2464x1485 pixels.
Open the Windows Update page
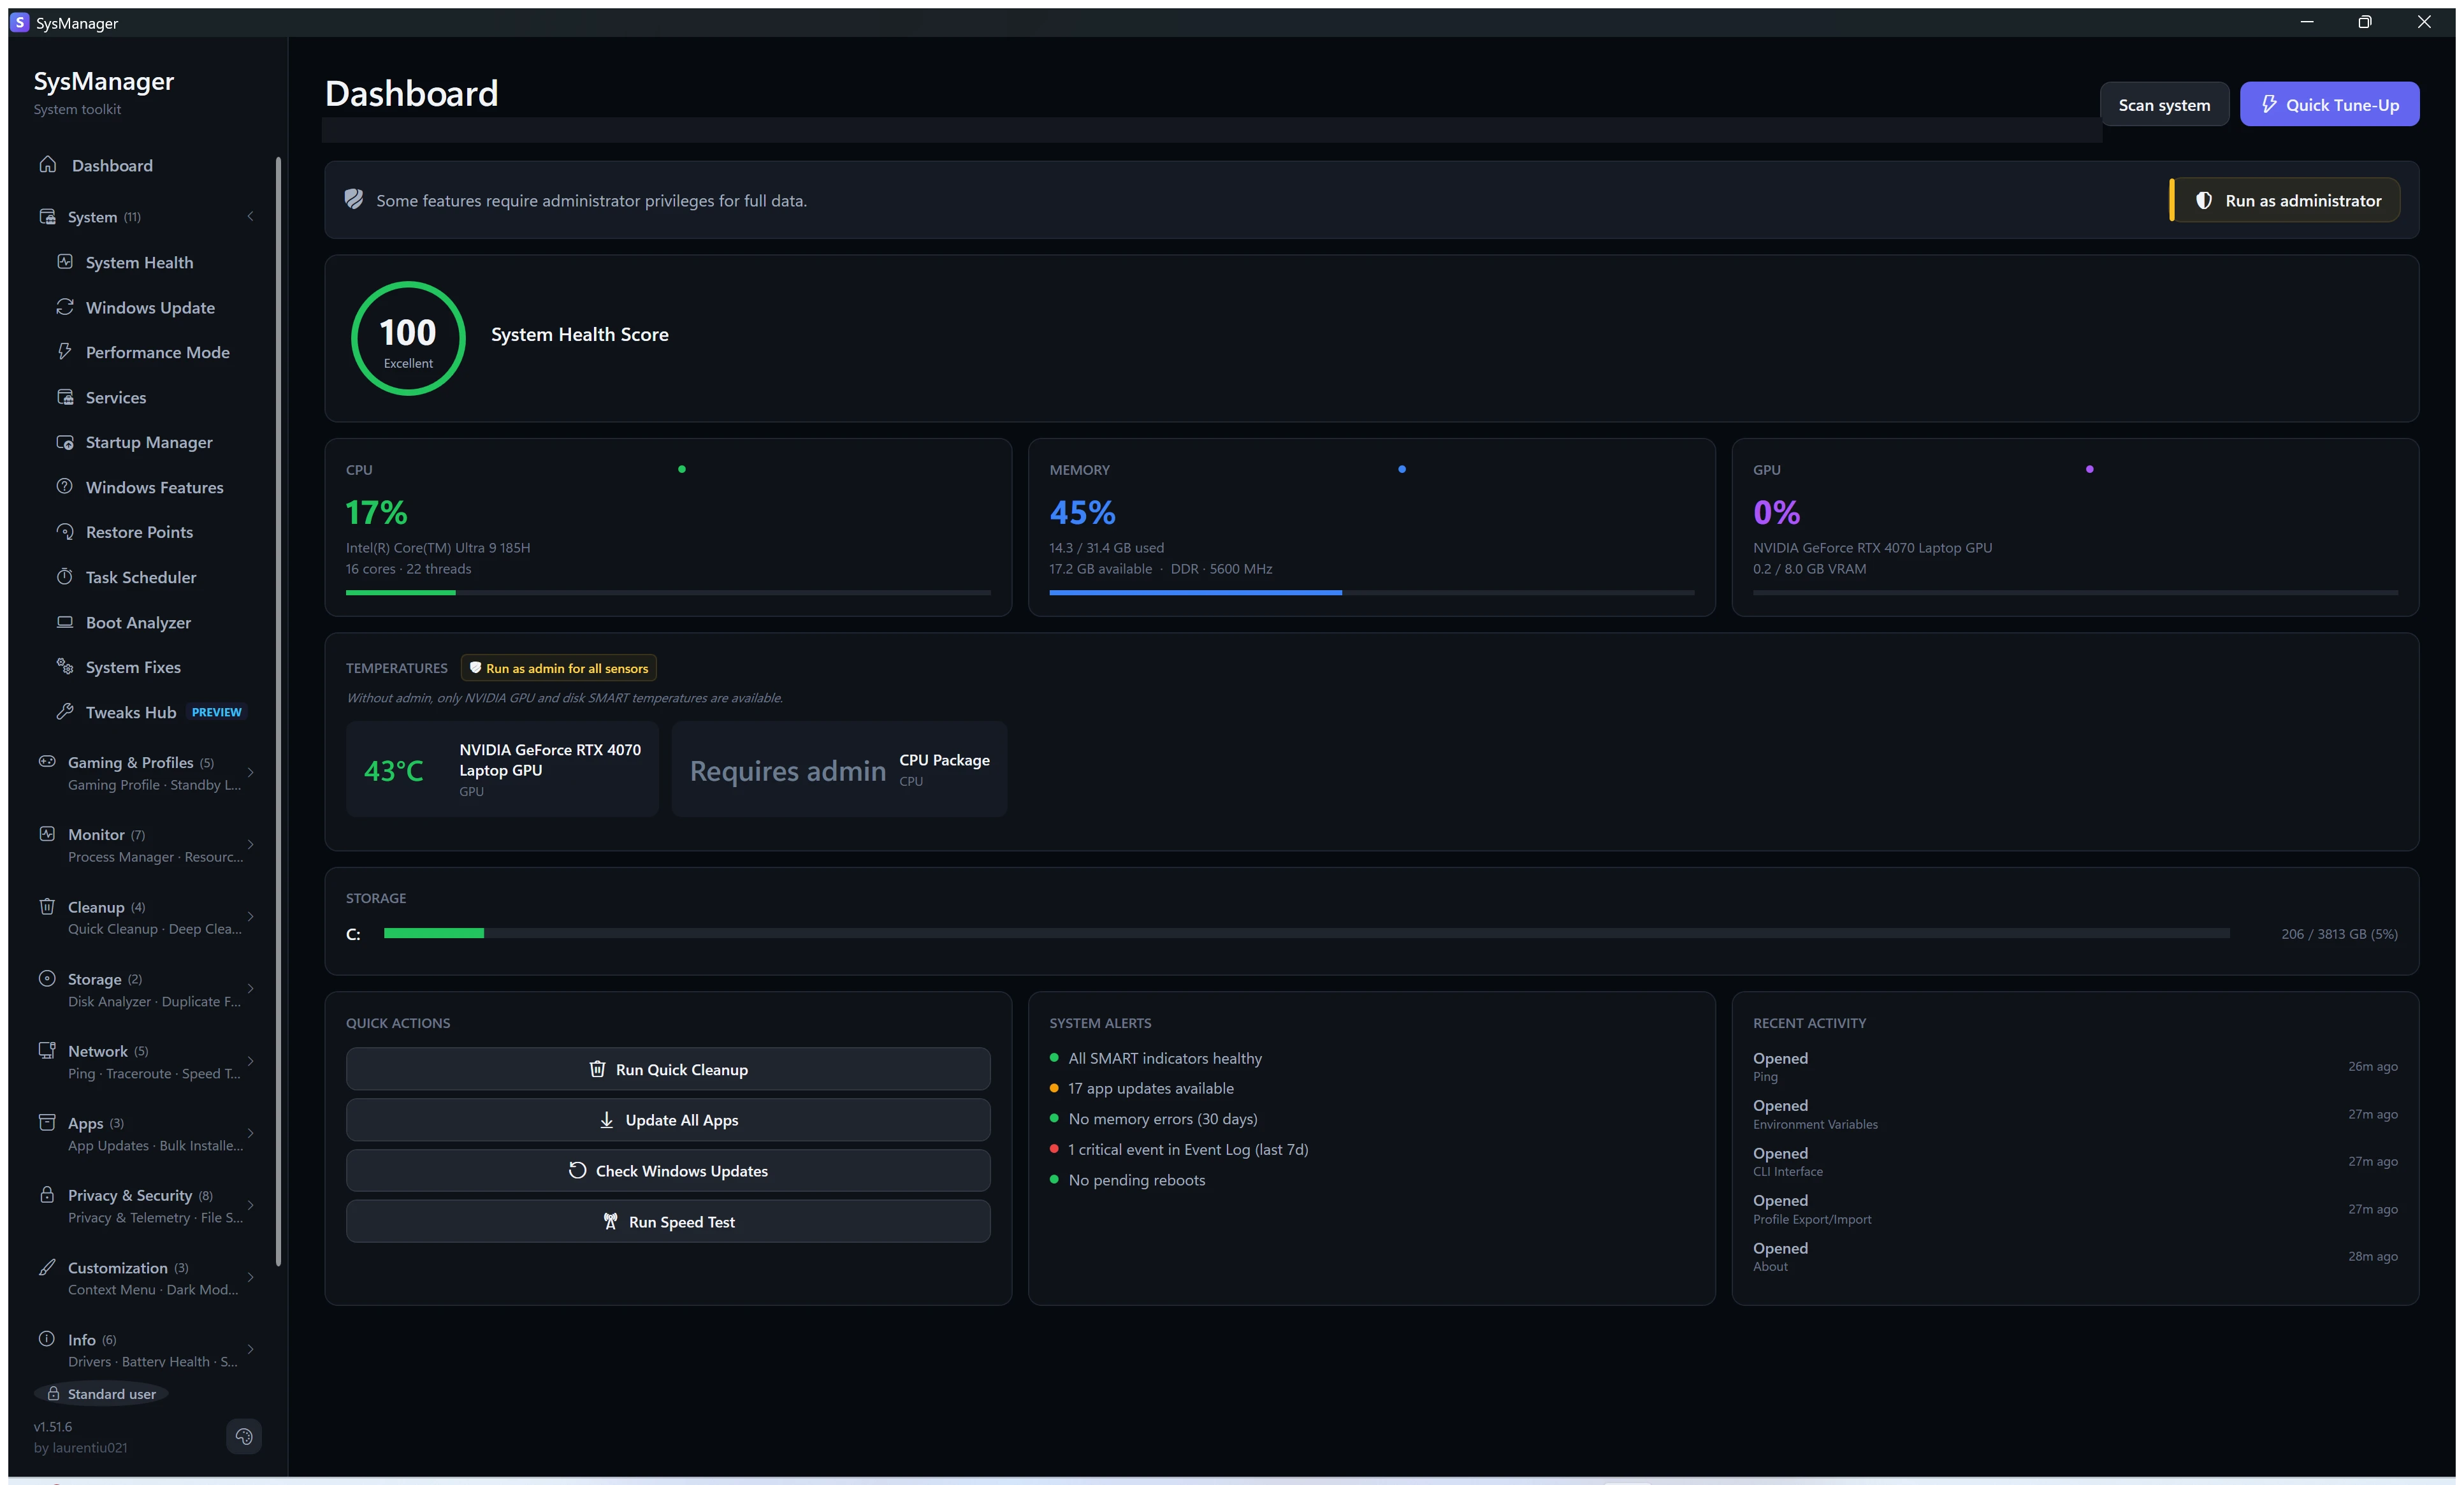[150, 307]
